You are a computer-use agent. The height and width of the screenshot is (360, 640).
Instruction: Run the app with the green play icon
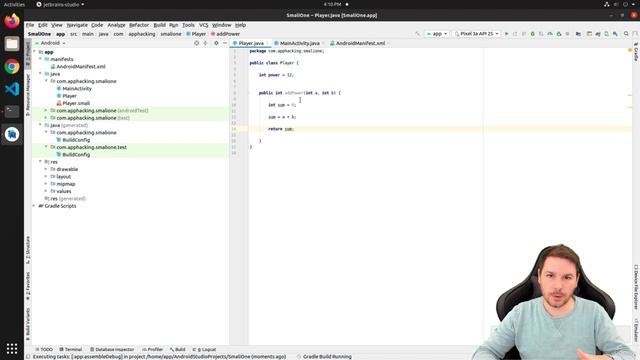point(507,34)
